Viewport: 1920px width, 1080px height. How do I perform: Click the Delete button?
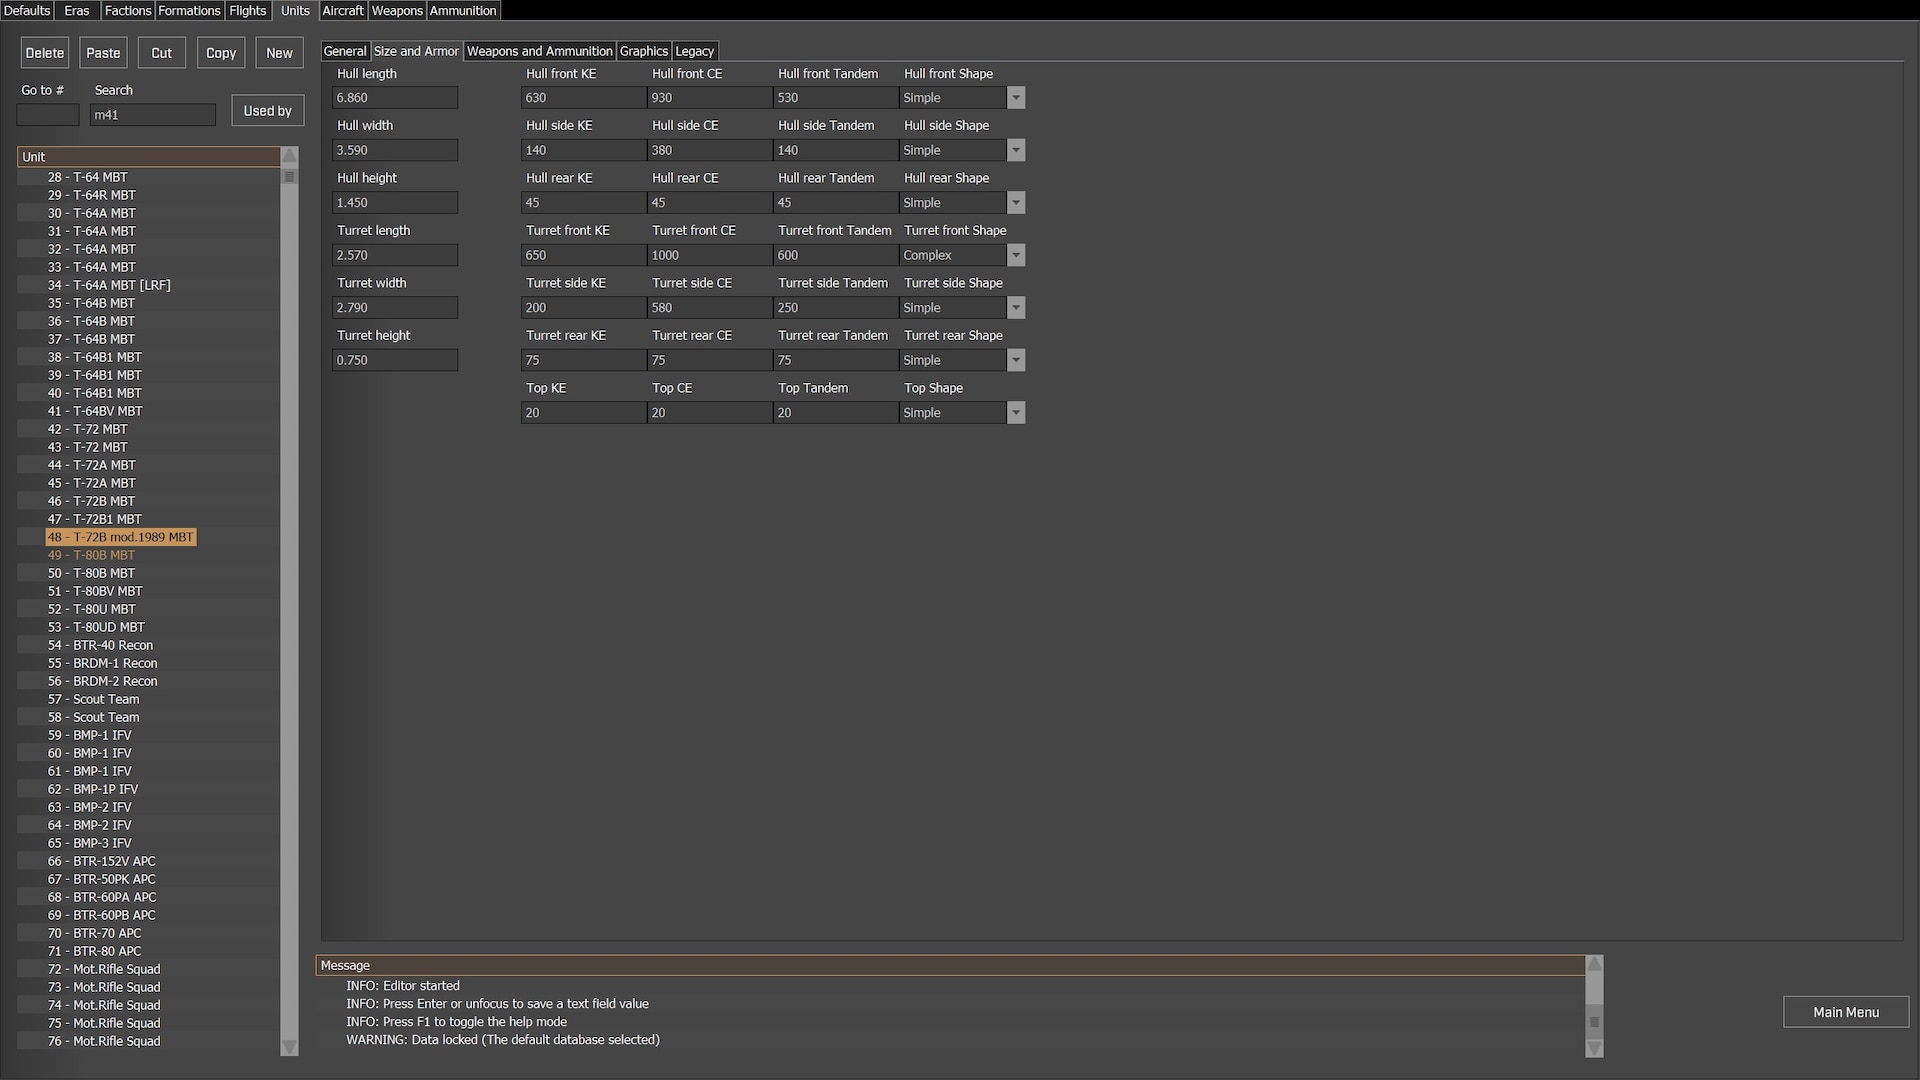[45, 53]
